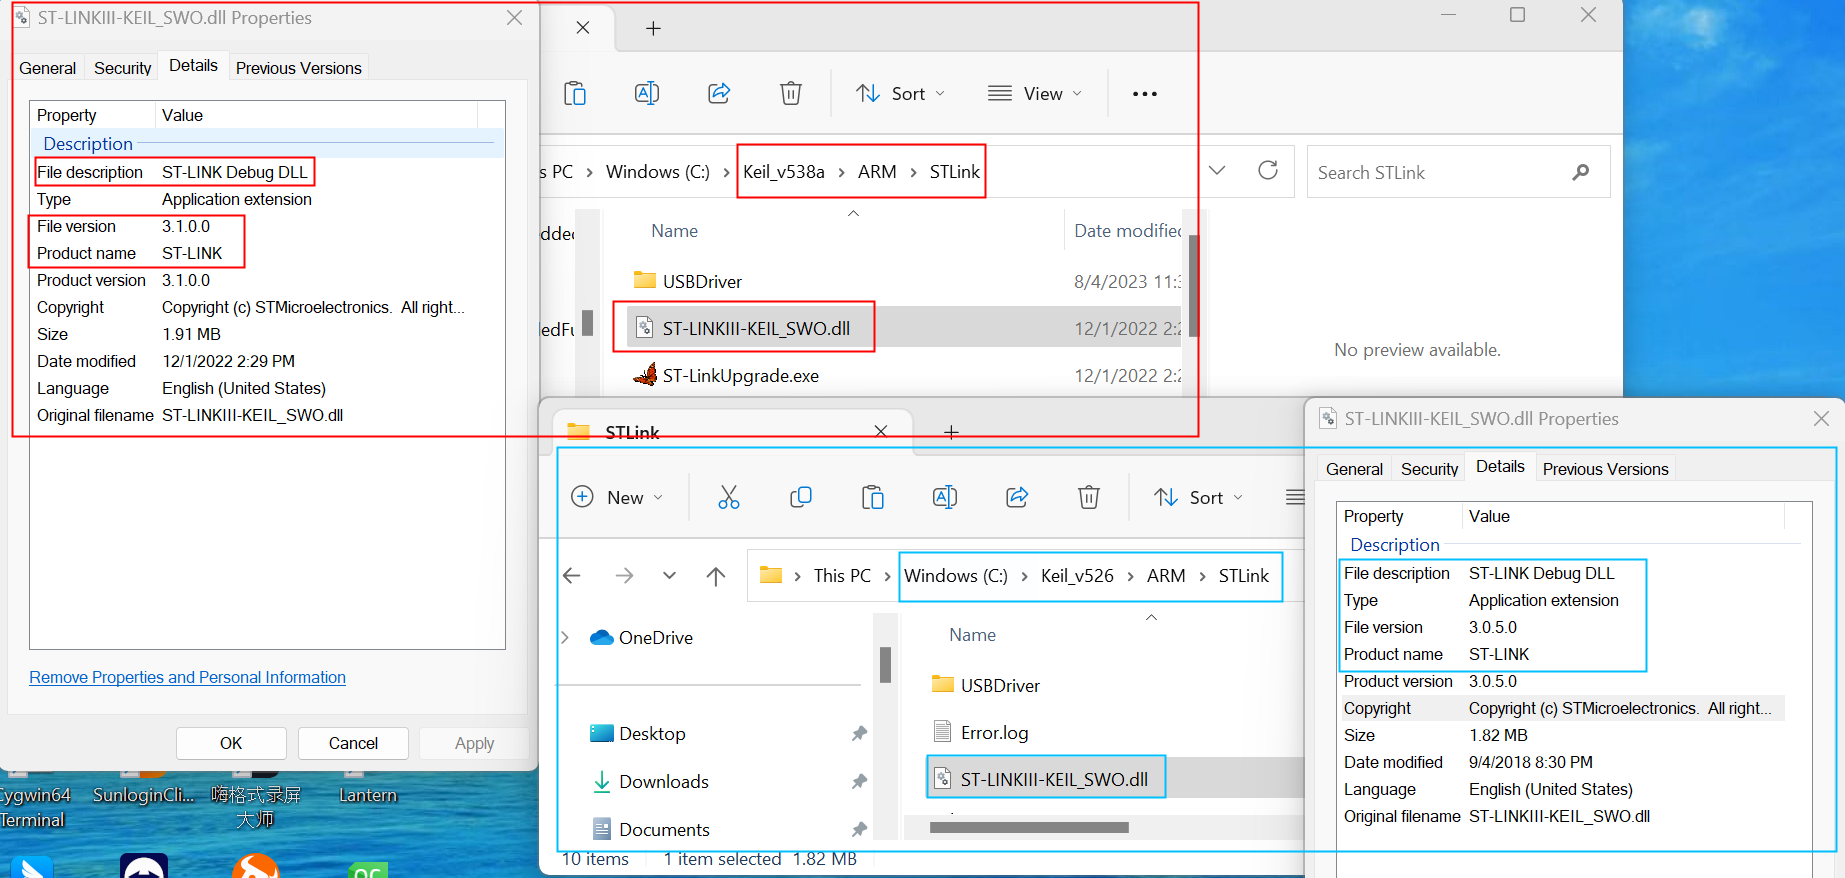Expand the OneDrive tree node
The image size is (1845, 878).
pyautogui.click(x=566, y=637)
